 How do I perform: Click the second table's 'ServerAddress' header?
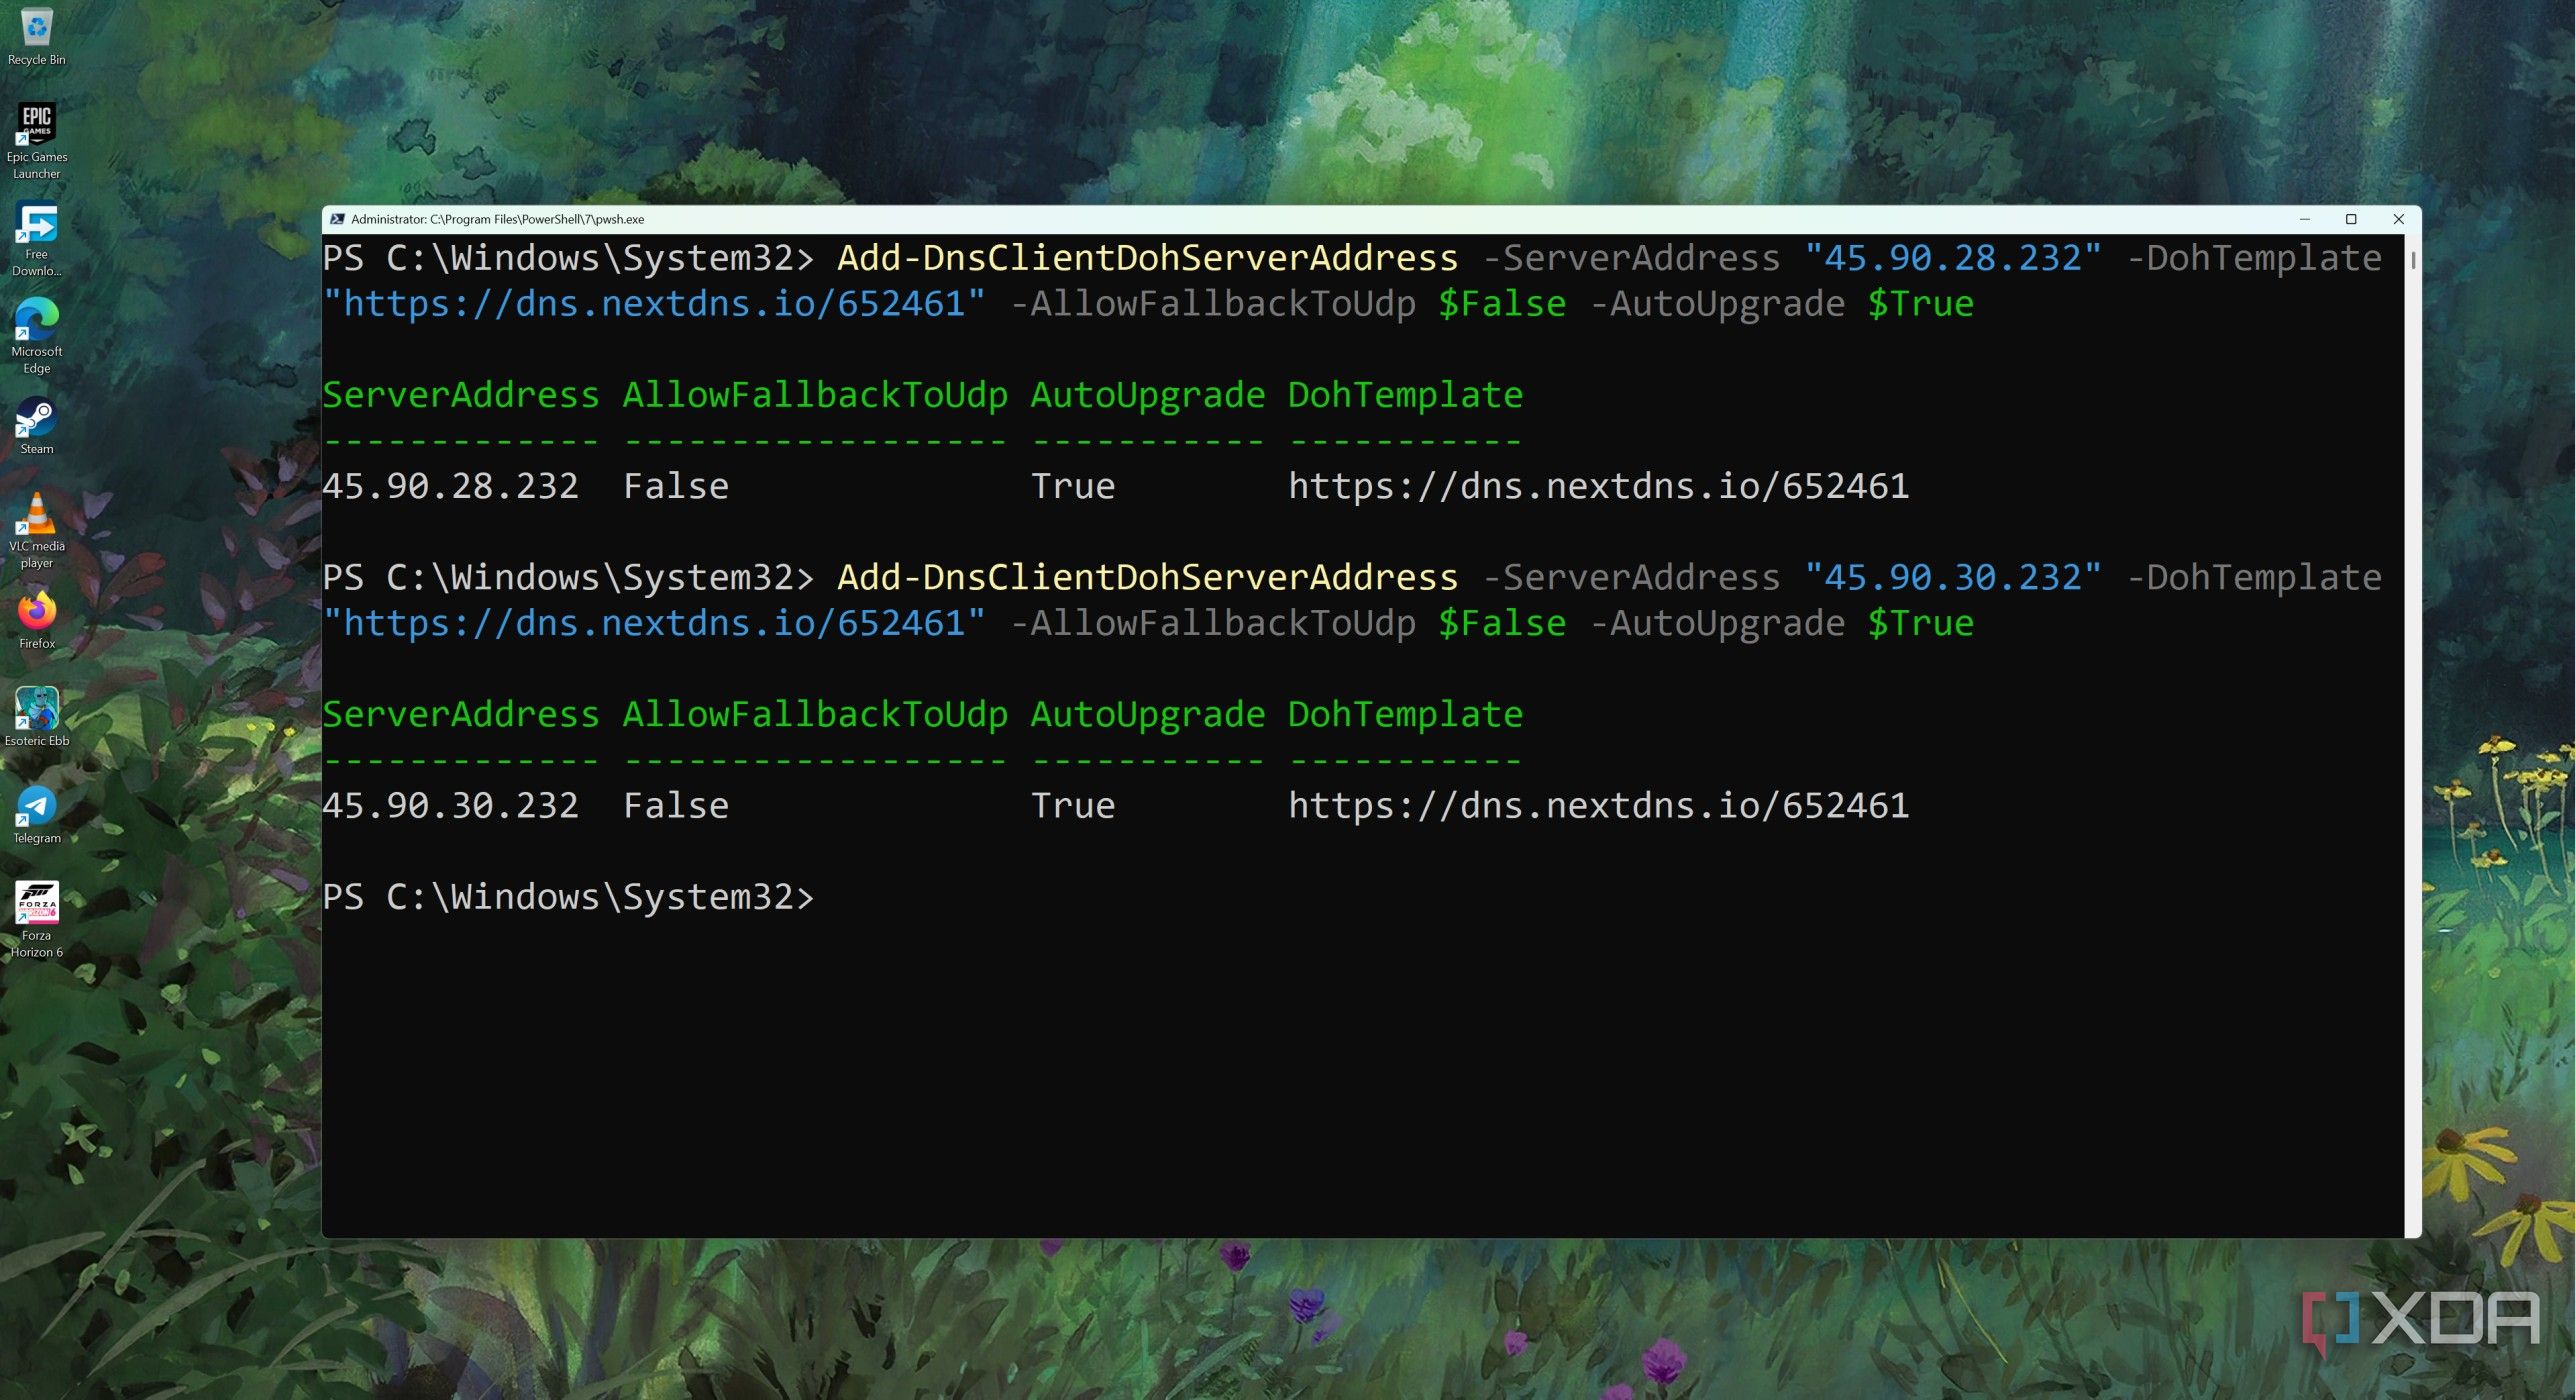pos(460,714)
